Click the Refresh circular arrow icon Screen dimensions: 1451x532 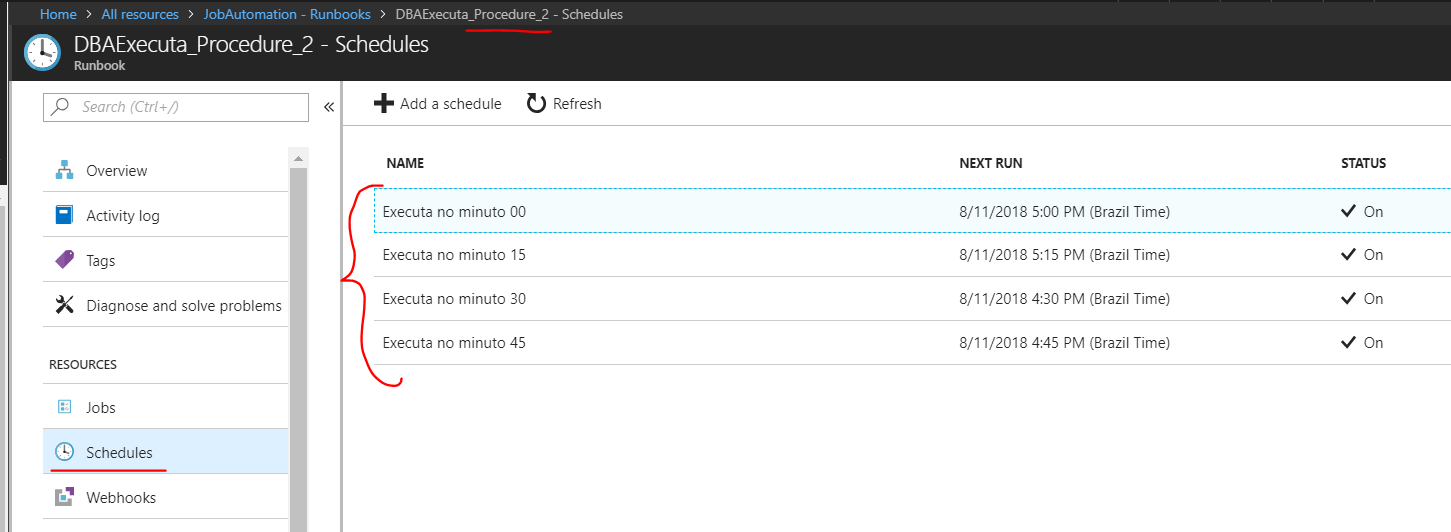[537, 103]
